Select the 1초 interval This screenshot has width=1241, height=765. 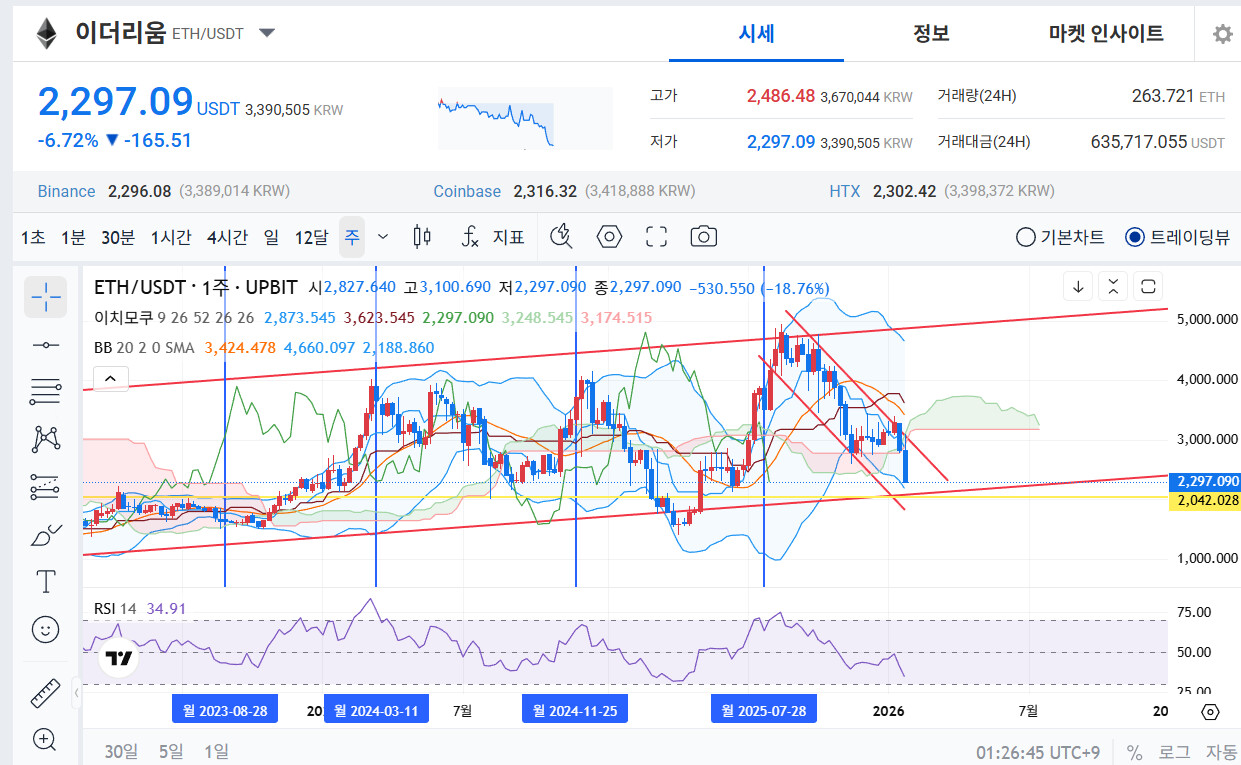coord(33,237)
